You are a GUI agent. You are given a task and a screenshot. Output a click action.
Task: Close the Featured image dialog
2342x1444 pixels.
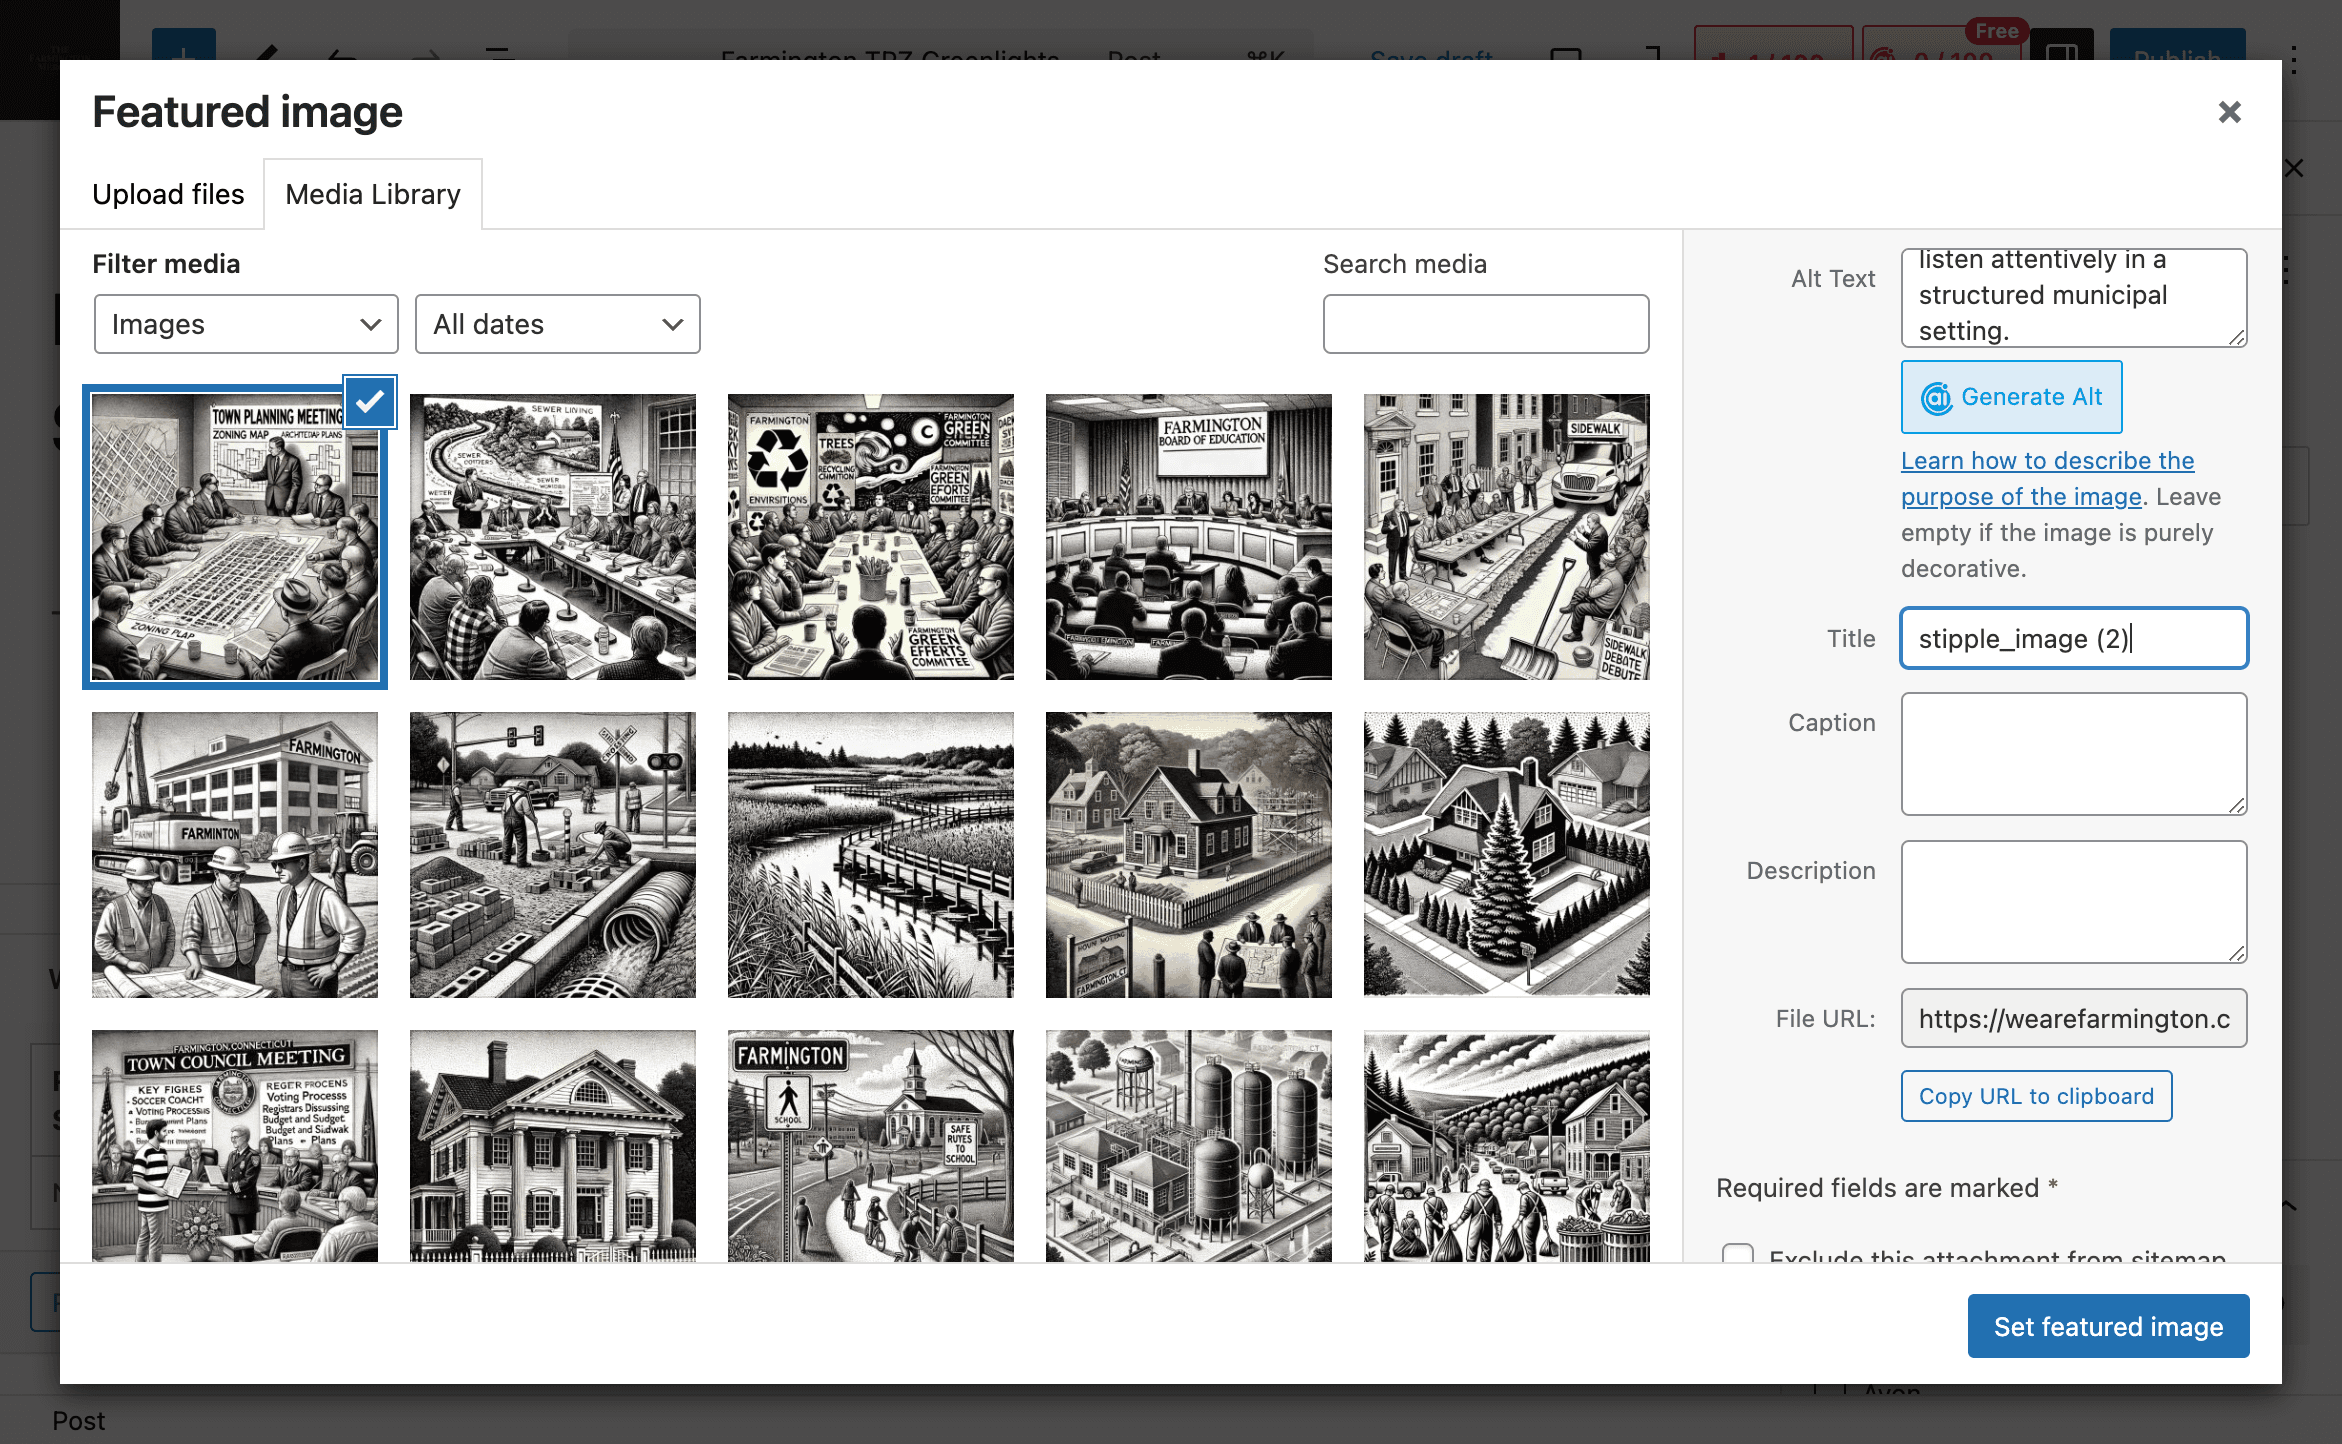2229,112
